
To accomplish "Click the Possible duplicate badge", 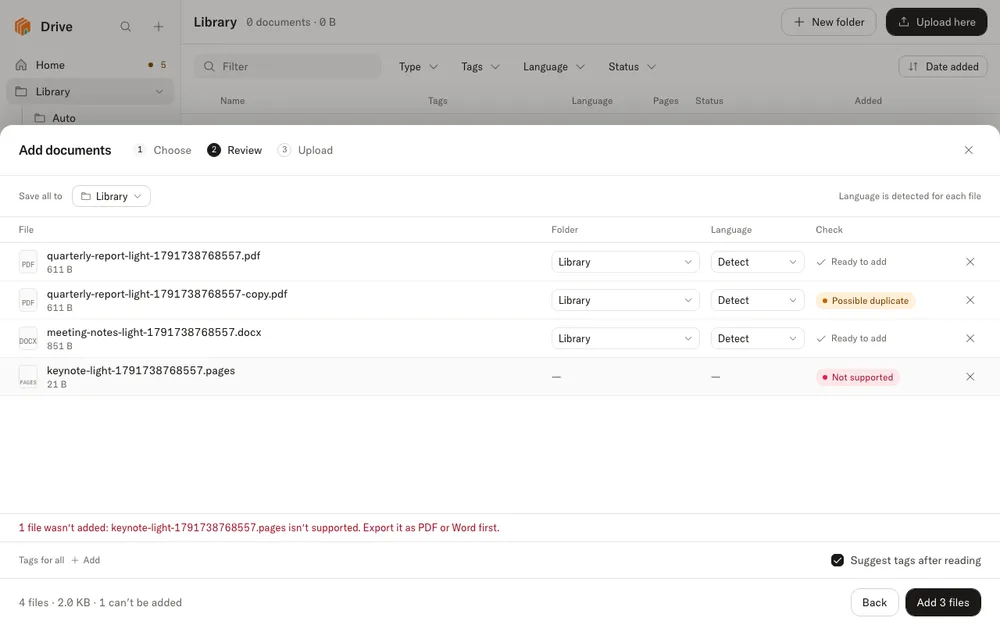I will pyautogui.click(x=865, y=300).
